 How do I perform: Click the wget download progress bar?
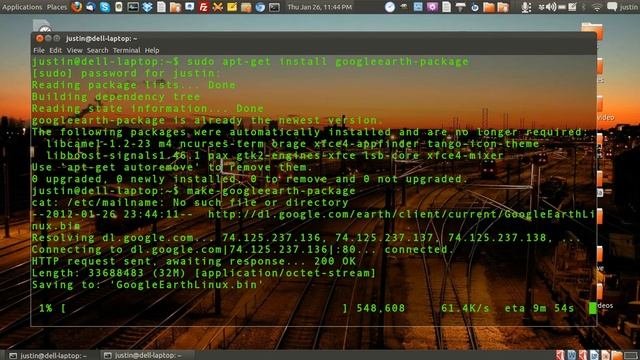tap(205, 309)
